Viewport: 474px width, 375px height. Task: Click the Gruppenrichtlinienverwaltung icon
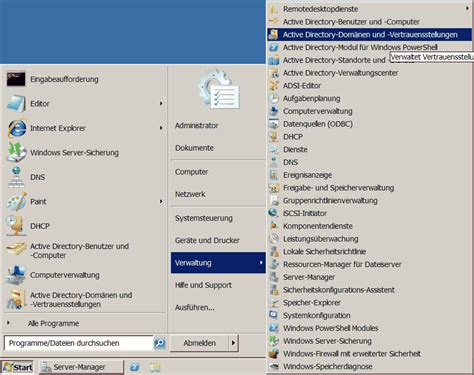coord(274,200)
